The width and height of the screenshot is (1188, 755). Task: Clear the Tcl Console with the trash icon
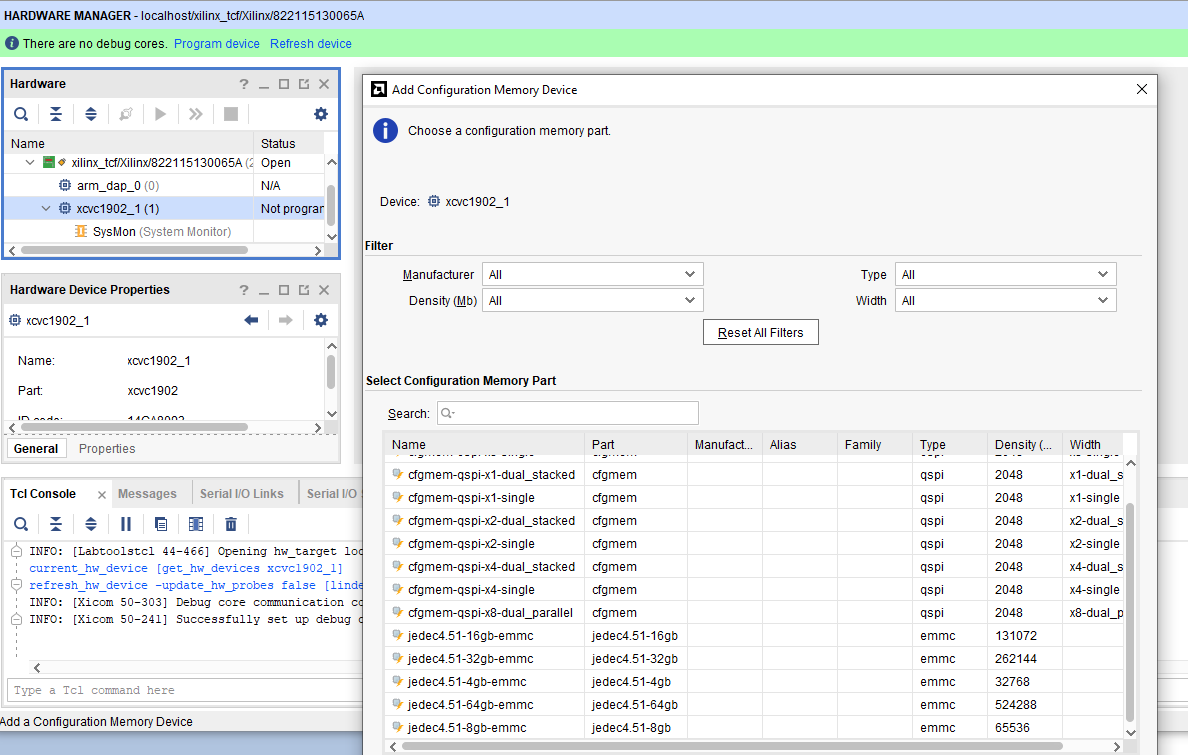click(x=231, y=523)
